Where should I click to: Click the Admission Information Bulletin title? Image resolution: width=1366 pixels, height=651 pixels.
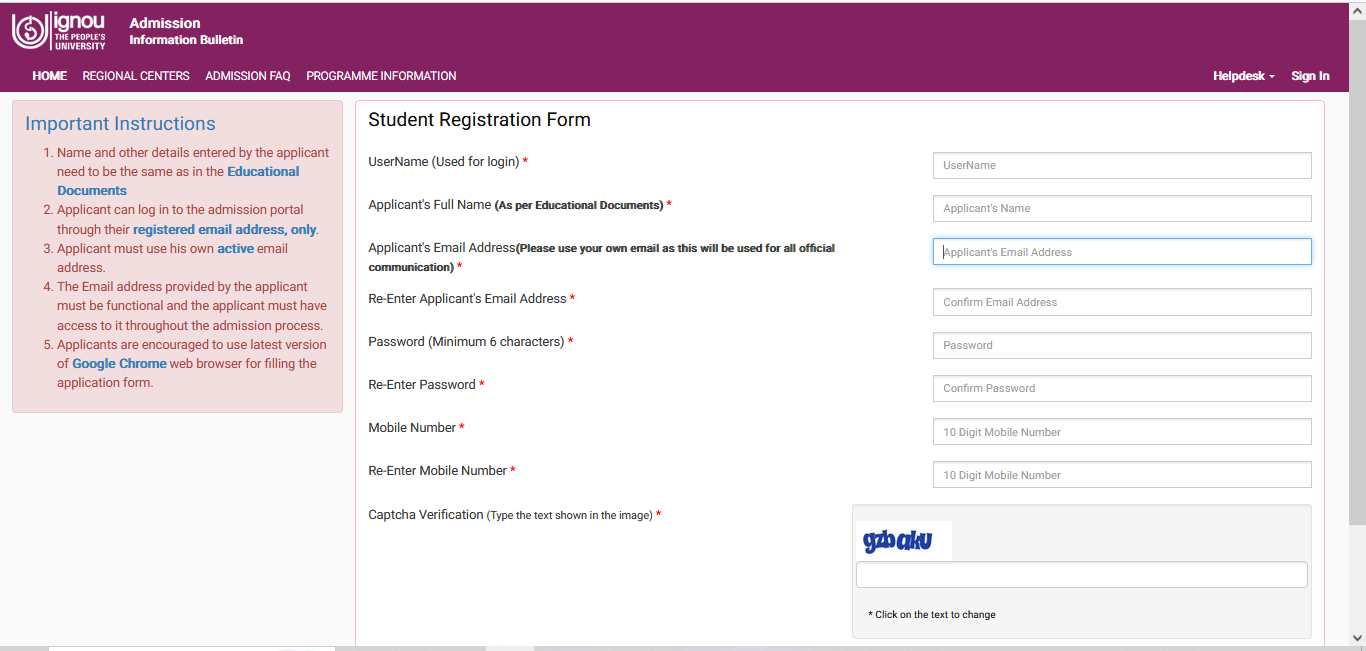pyautogui.click(x=186, y=31)
